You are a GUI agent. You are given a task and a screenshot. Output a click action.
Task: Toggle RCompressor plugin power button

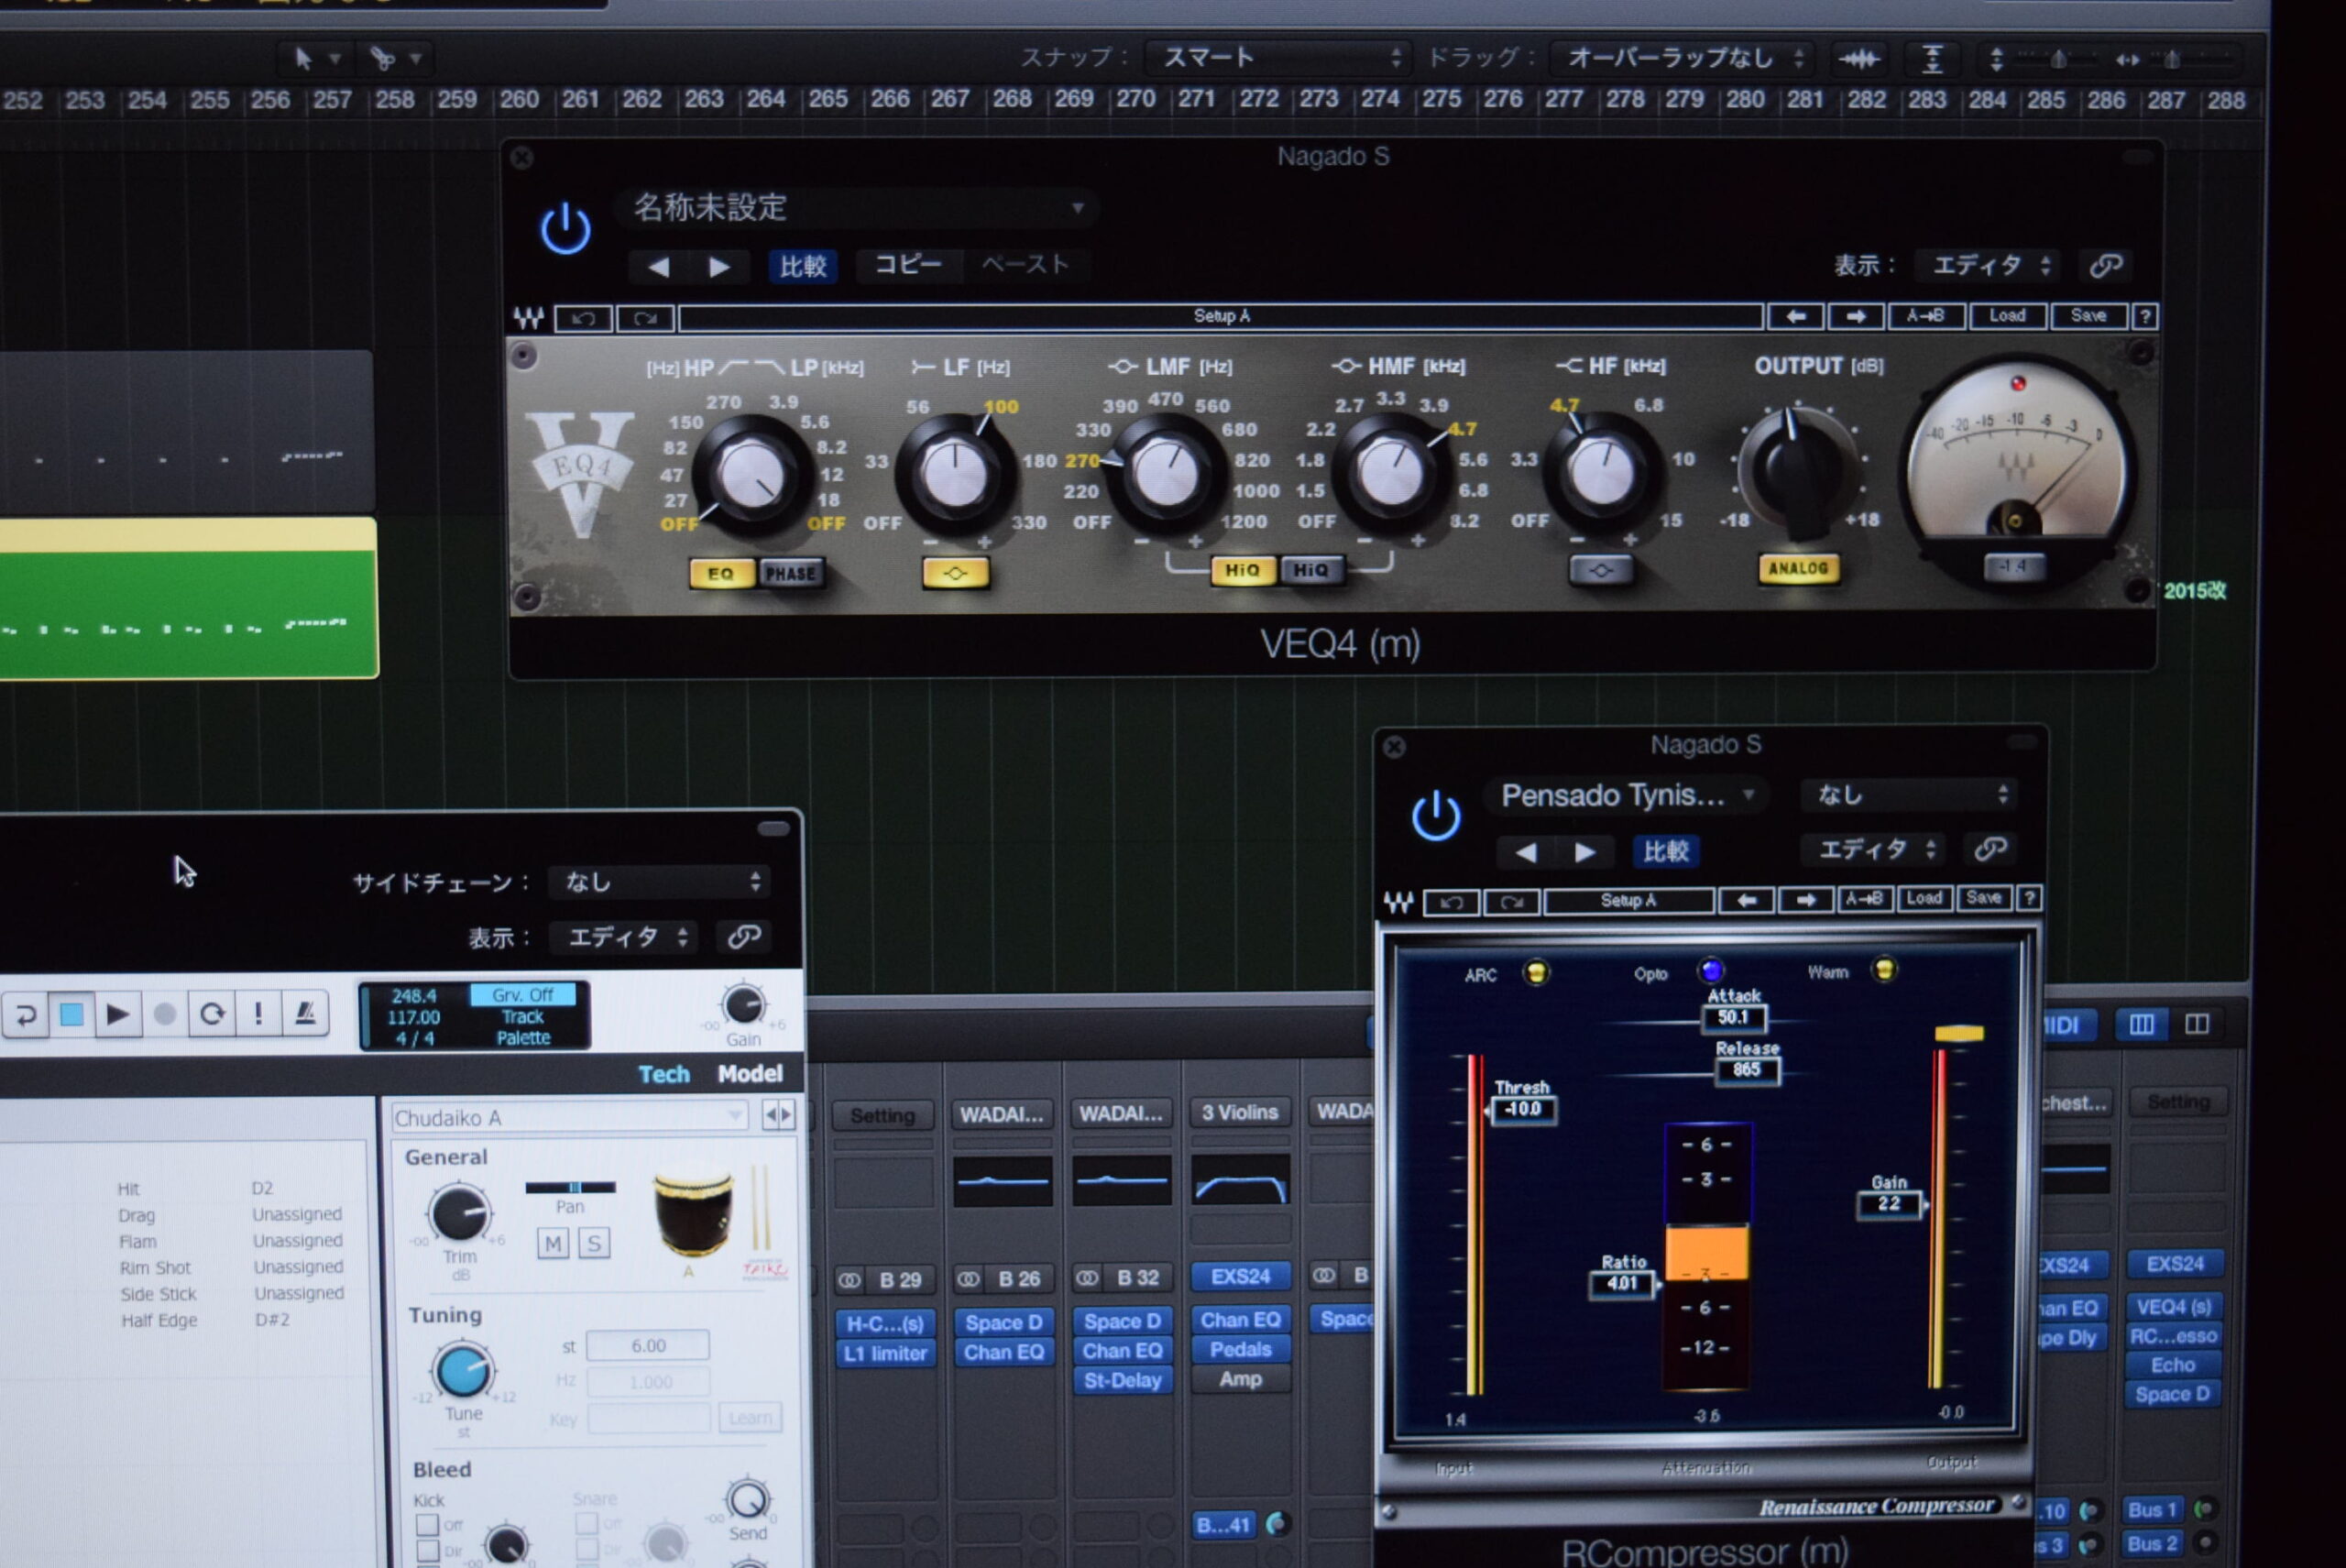(x=1436, y=815)
